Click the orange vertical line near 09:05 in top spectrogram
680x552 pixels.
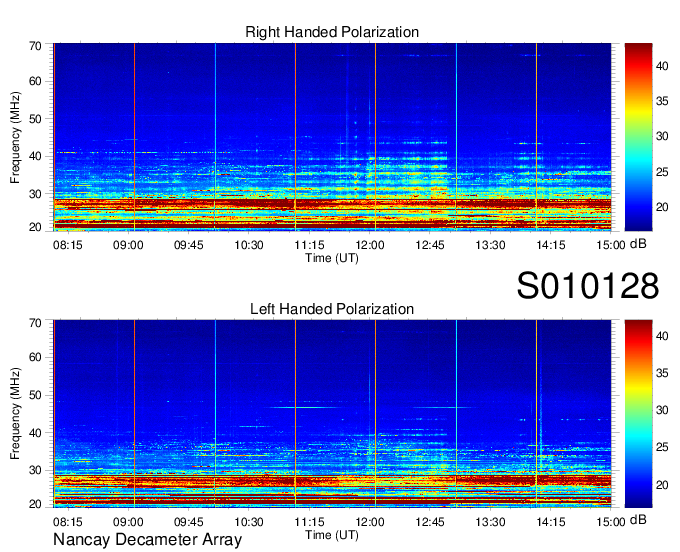coord(134,137)
